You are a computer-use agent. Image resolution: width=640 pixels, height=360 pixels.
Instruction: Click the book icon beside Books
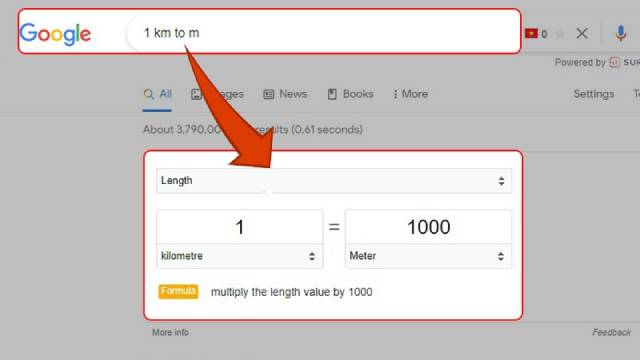click(332, 94)
